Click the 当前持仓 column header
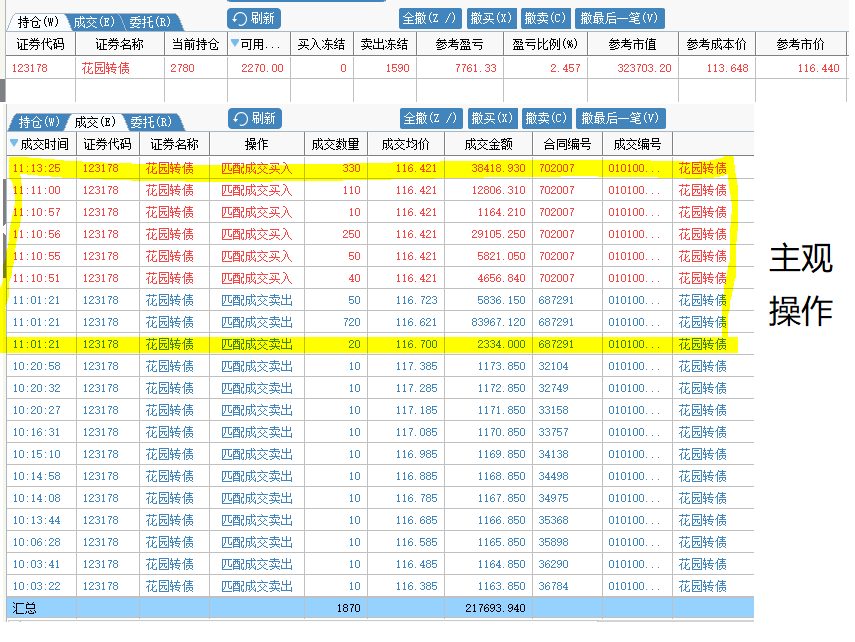Viewport: 855px width, 642px height. point(195,44)
